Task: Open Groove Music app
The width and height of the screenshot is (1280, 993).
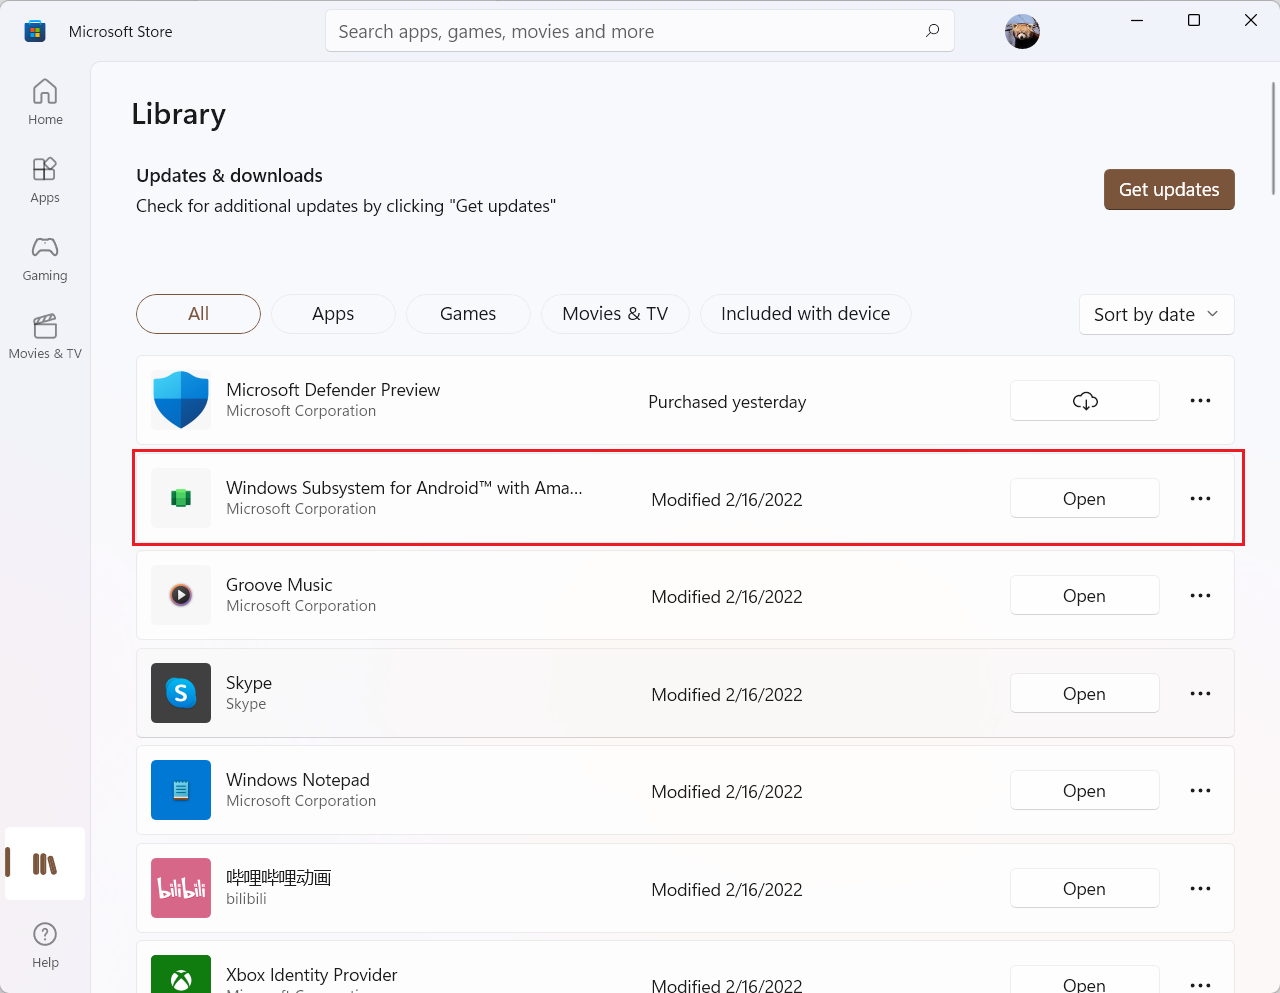Action: point(1085,595)
